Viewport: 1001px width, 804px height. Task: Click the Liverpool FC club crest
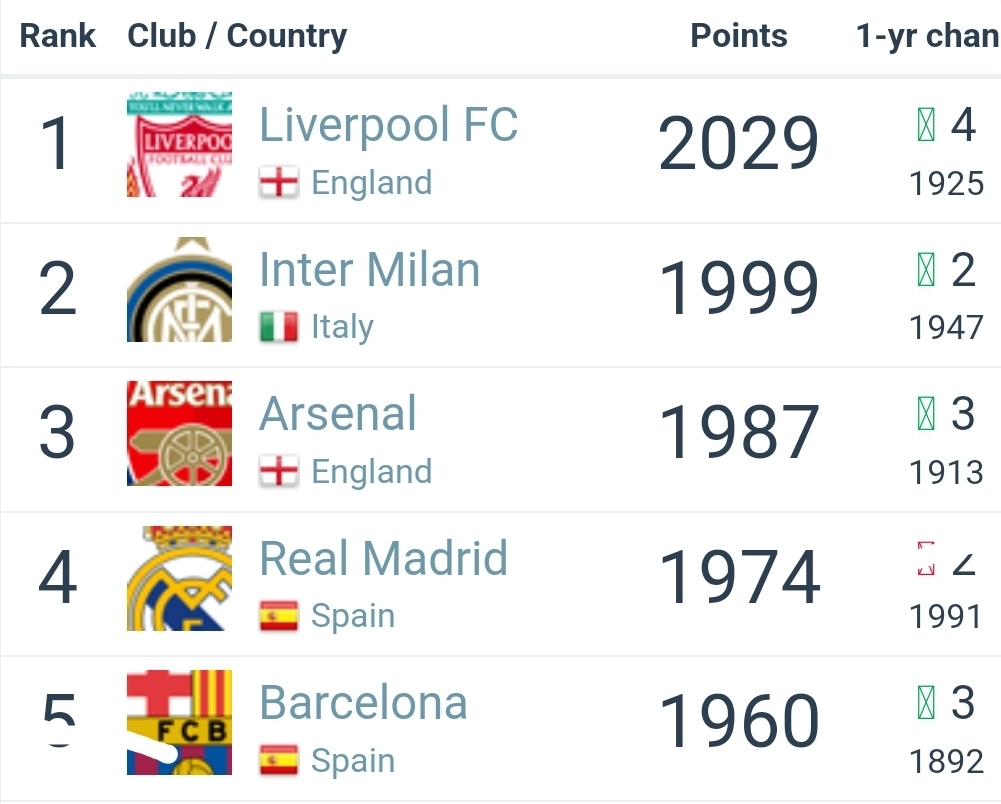pos(179,145)
